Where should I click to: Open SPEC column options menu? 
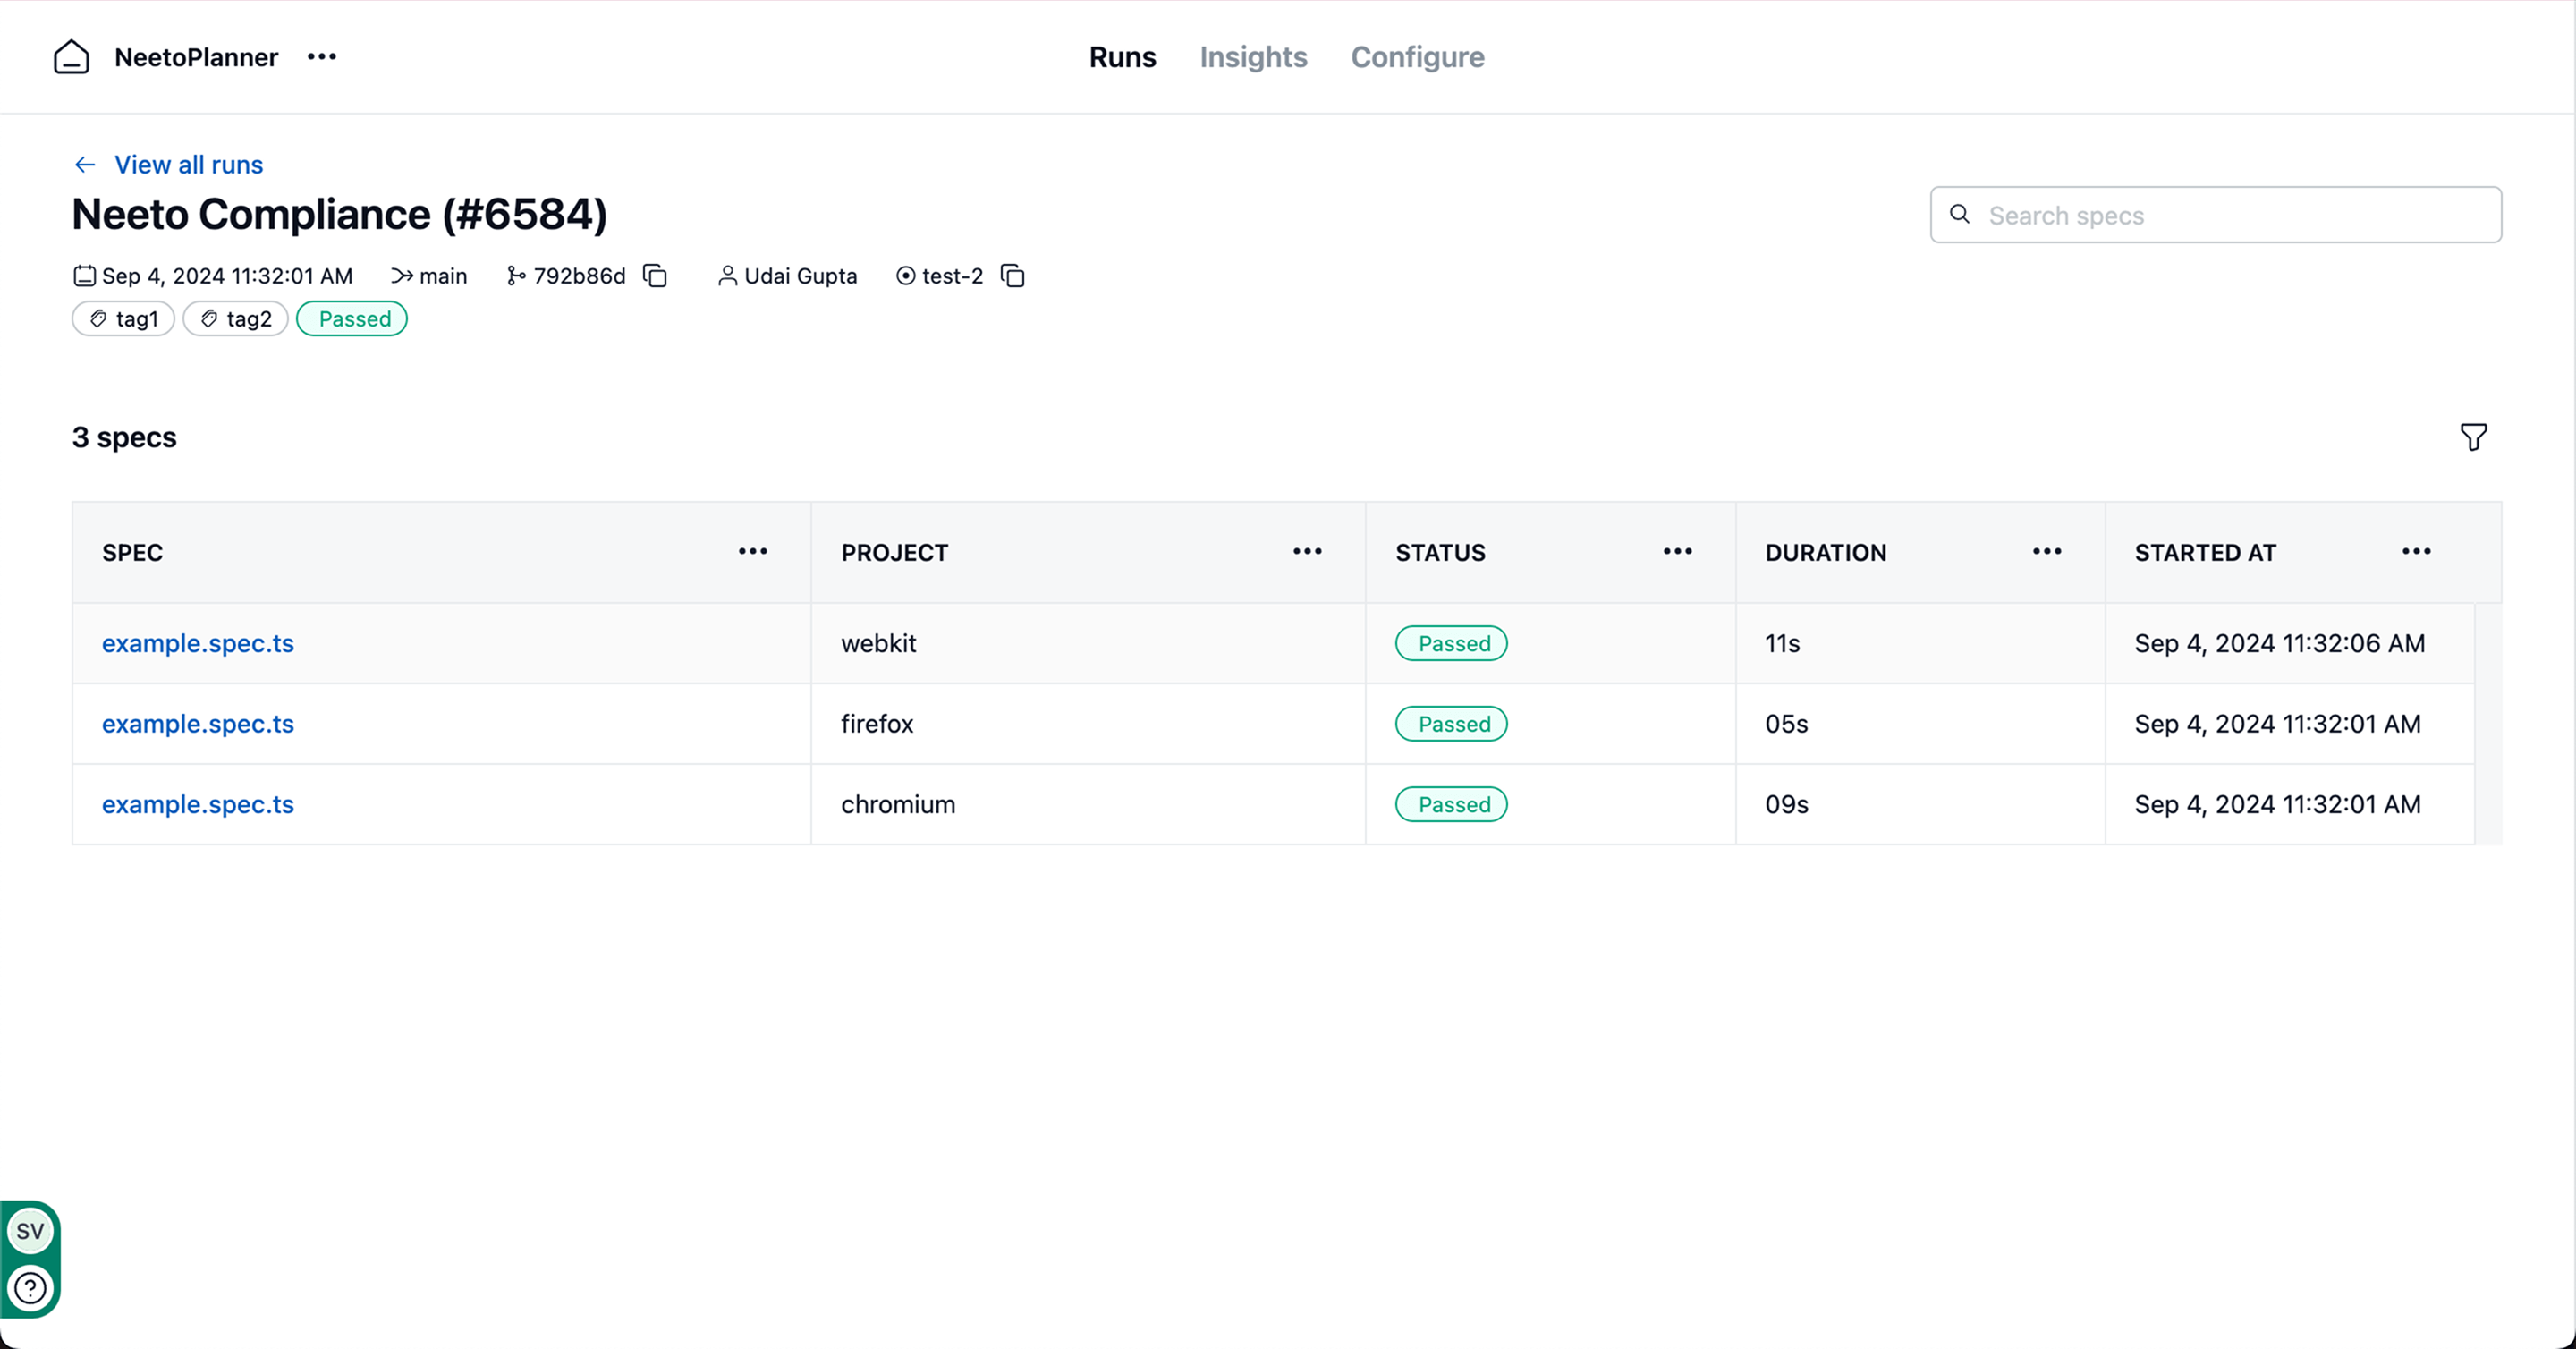(753, 552)
